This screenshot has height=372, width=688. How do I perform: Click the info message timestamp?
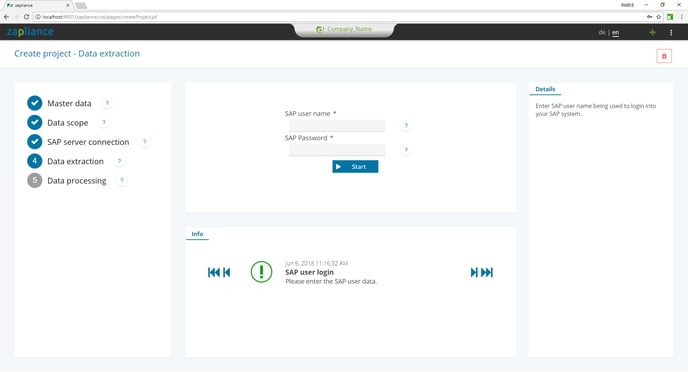pyautogui.click(x=316, y=263)
